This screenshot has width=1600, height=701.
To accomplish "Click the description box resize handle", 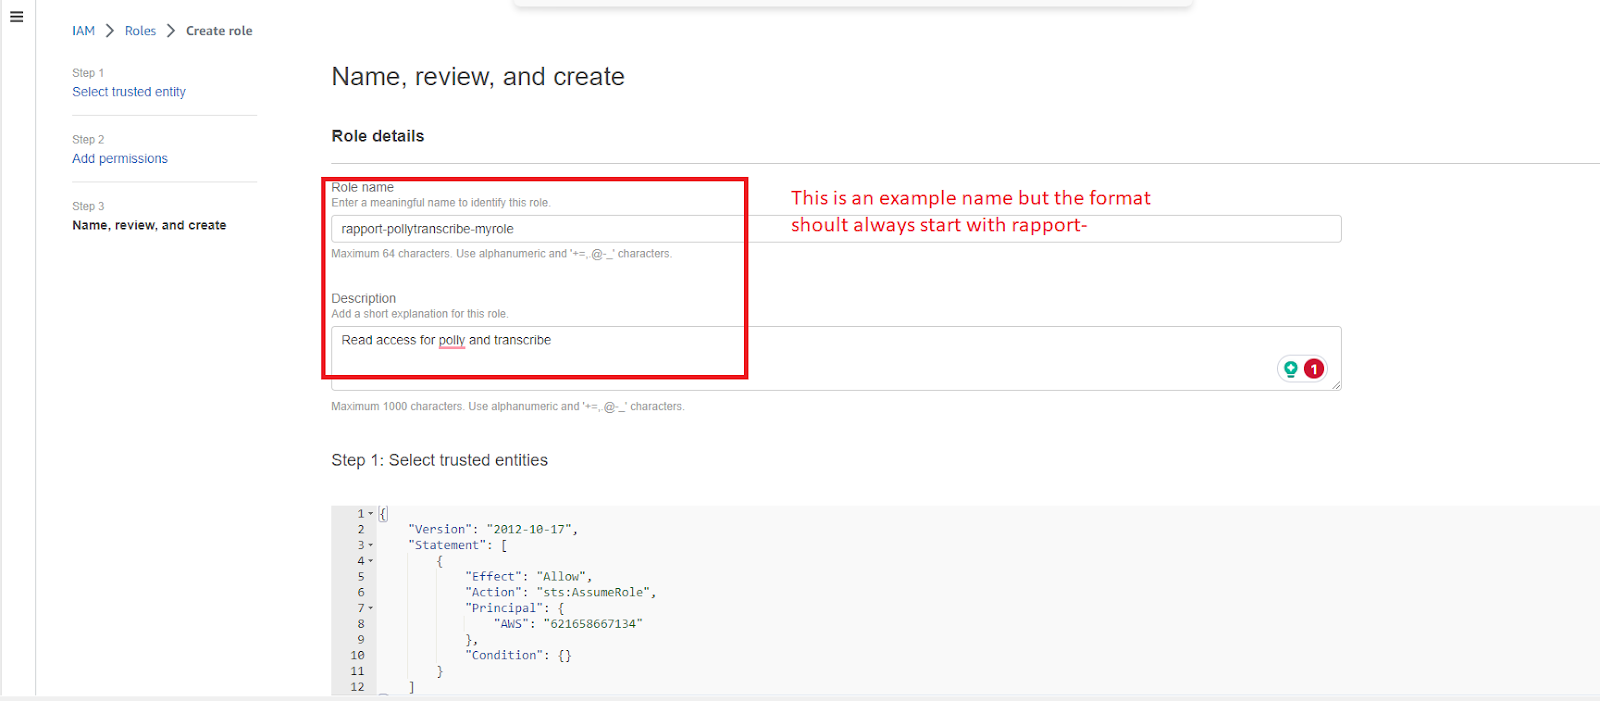I will pos(1336,385).
